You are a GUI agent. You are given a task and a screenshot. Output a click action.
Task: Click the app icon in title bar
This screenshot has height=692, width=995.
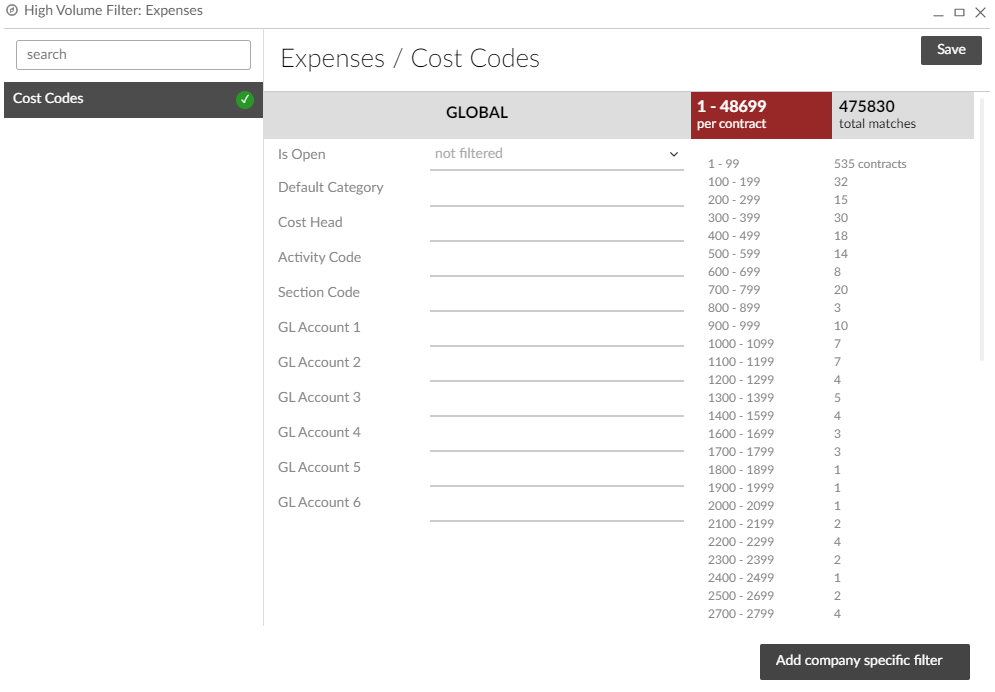point(12,12)
